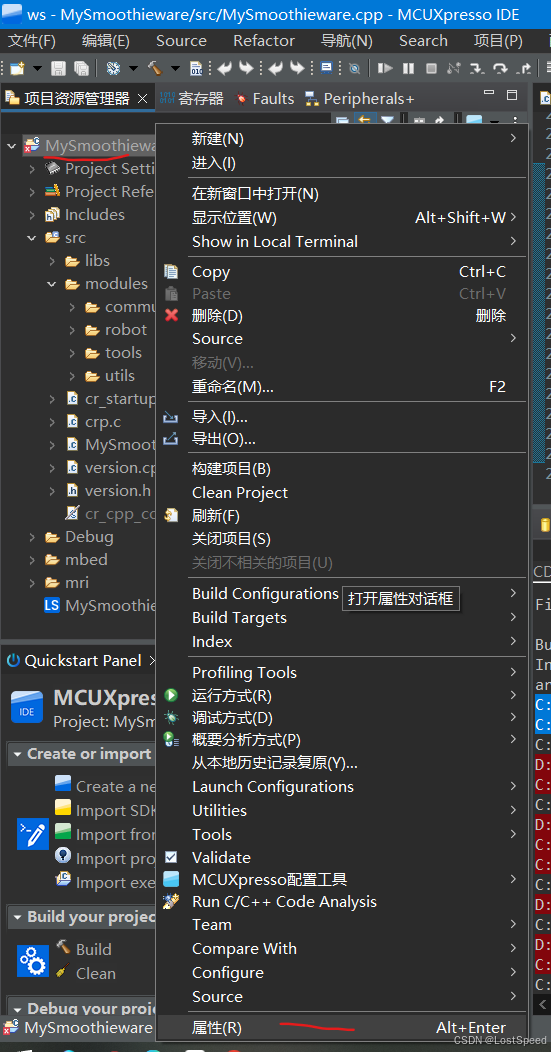Viewport: 551px width, 1052px height.
Task: Switch to the Faults tab
Action: 265,99
